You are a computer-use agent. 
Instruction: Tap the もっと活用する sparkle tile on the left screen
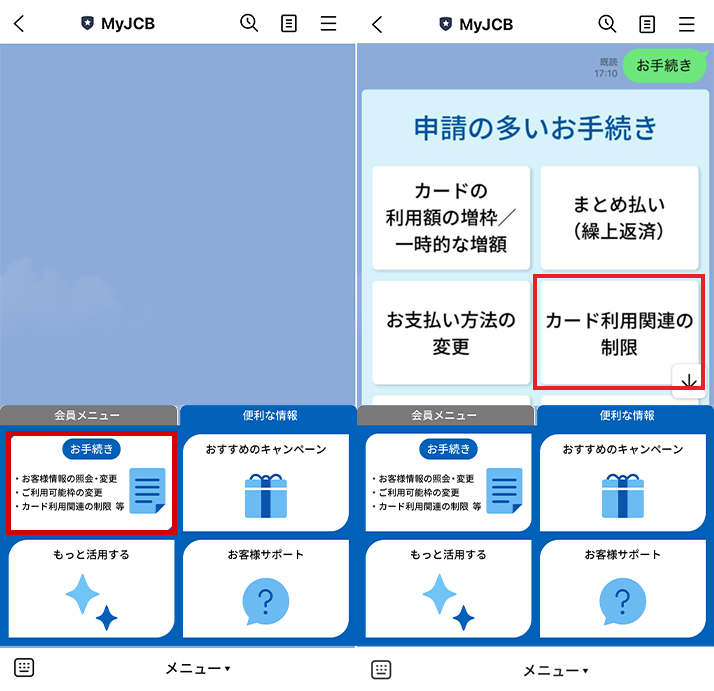click(92, 590)
